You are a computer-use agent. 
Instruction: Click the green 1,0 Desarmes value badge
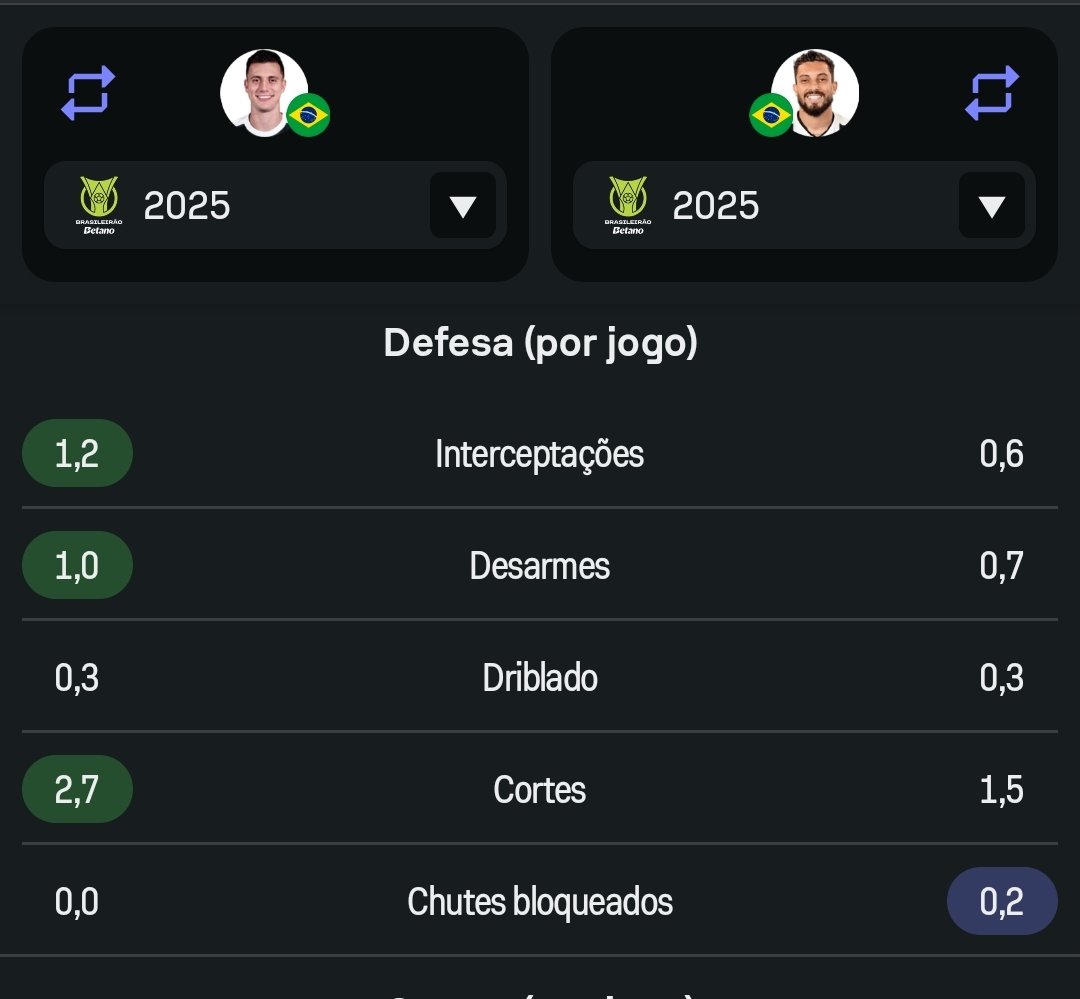(x=77, y=566)
